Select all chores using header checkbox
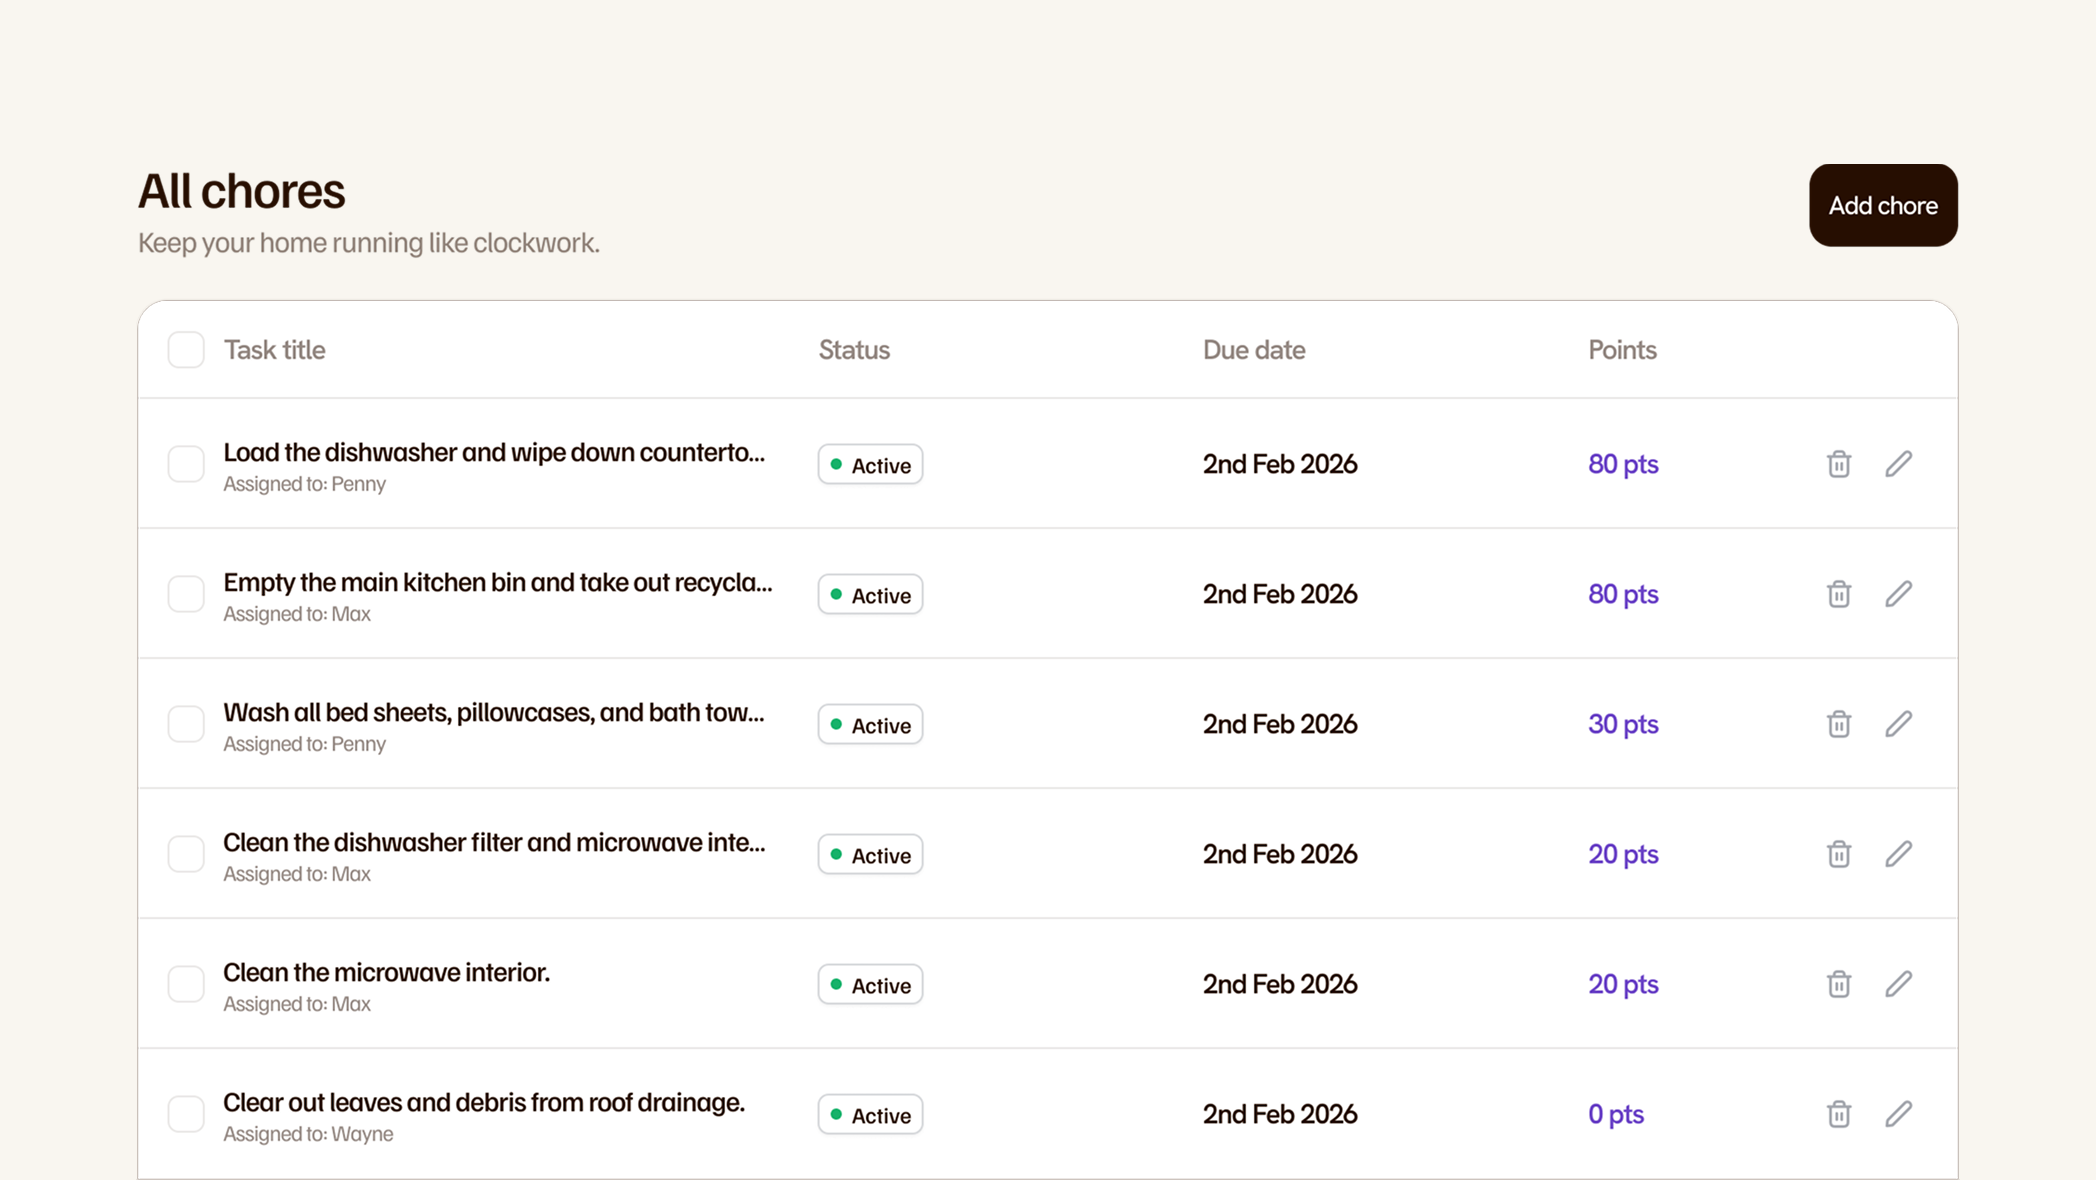Screen dimensions: 2096x1180 186,350
